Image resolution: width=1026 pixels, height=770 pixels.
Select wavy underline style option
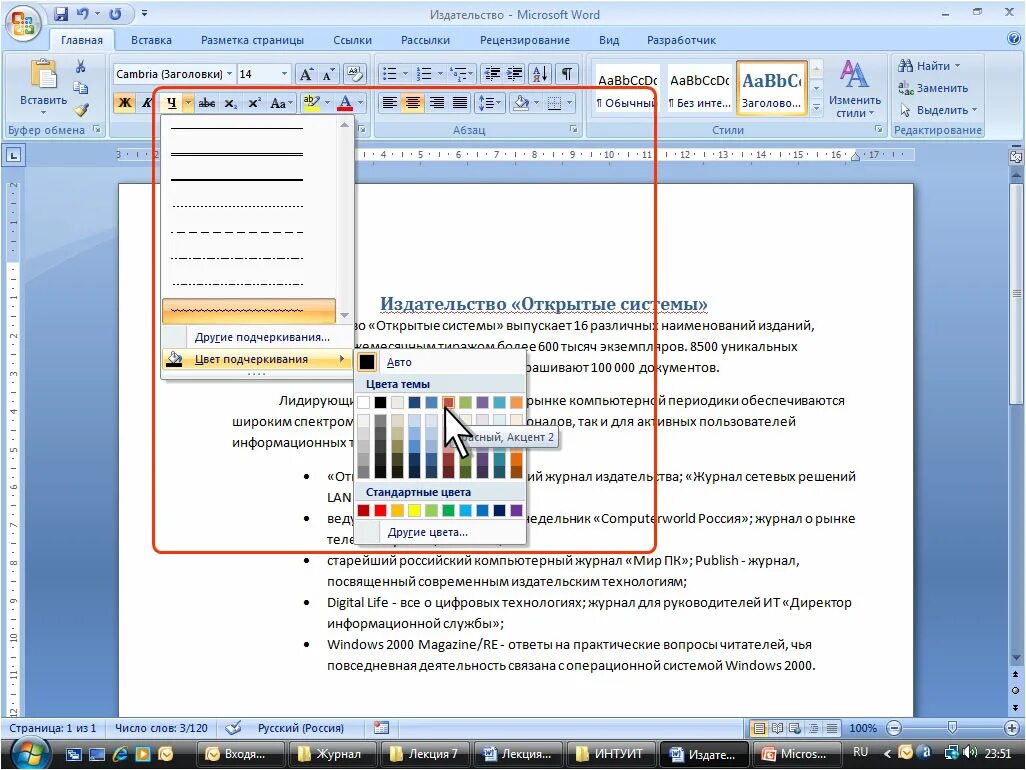[249, 311]
